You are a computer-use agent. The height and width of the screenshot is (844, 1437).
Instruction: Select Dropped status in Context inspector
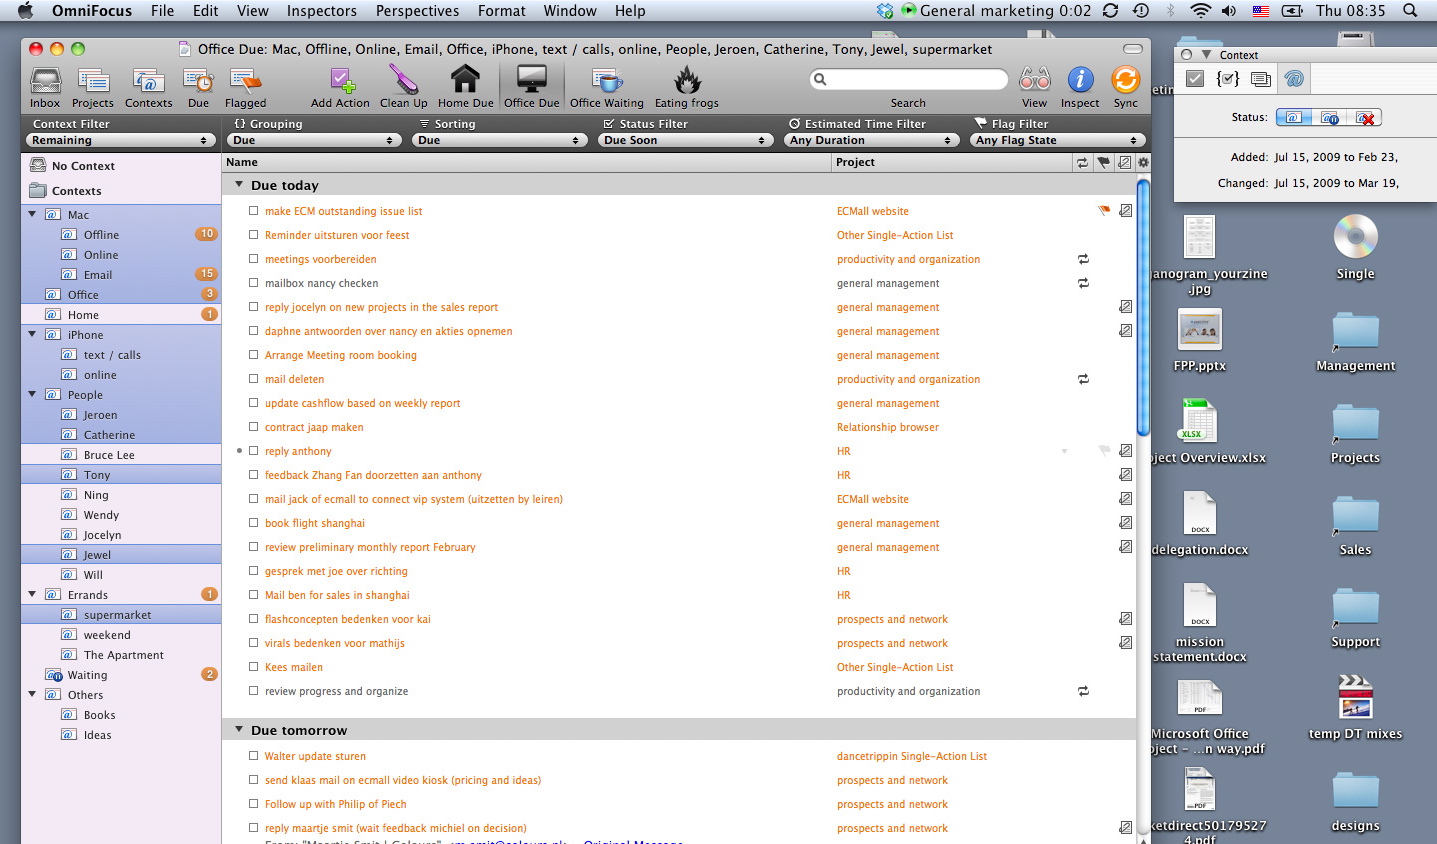1366,117
